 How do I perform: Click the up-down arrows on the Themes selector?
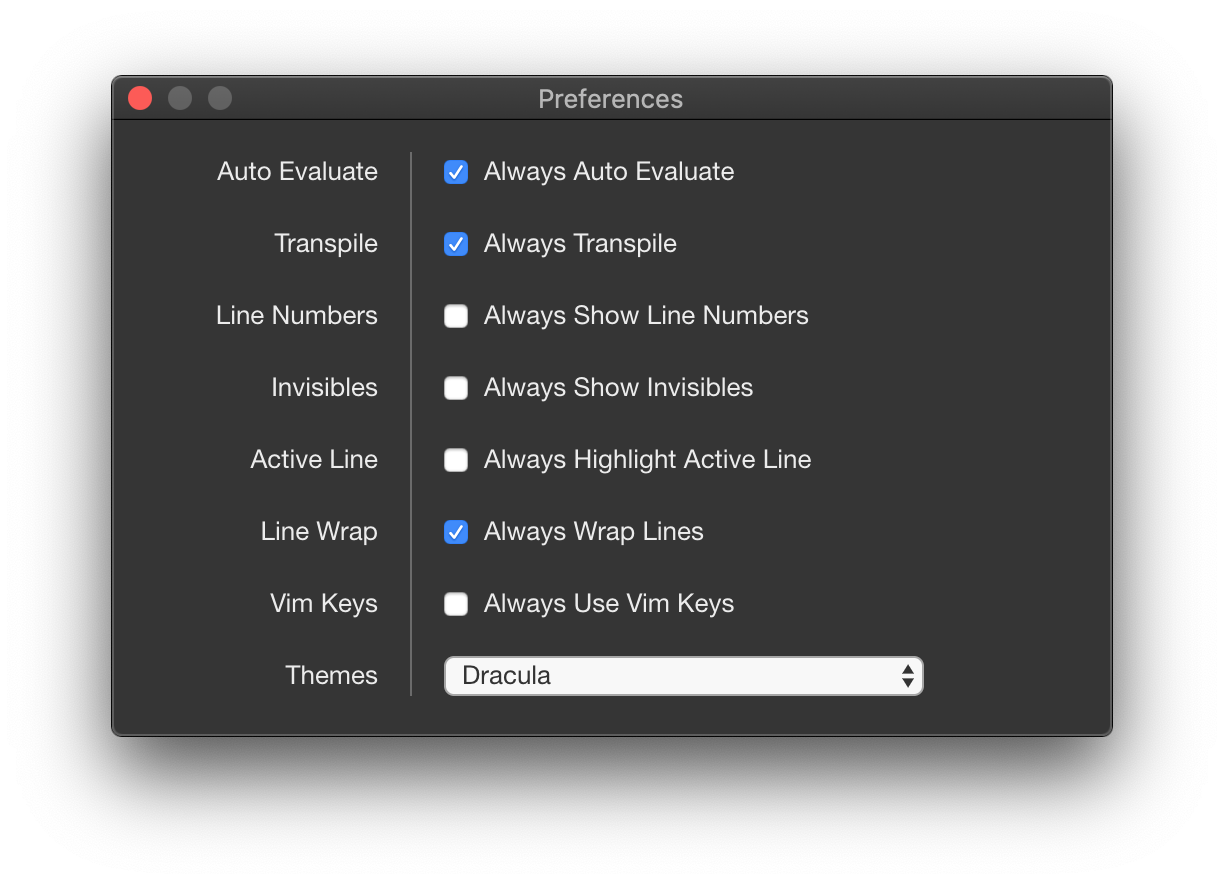click(x=907, y=676)
